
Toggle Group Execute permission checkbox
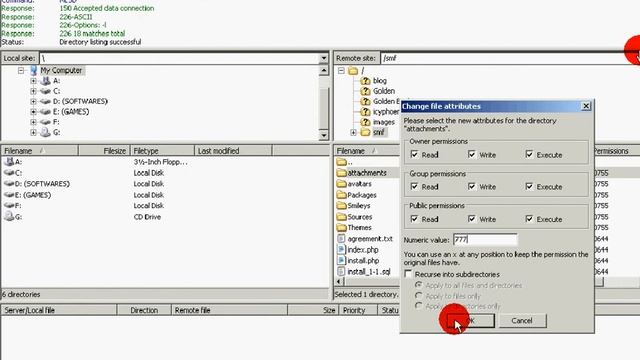(x=529, y=187)
